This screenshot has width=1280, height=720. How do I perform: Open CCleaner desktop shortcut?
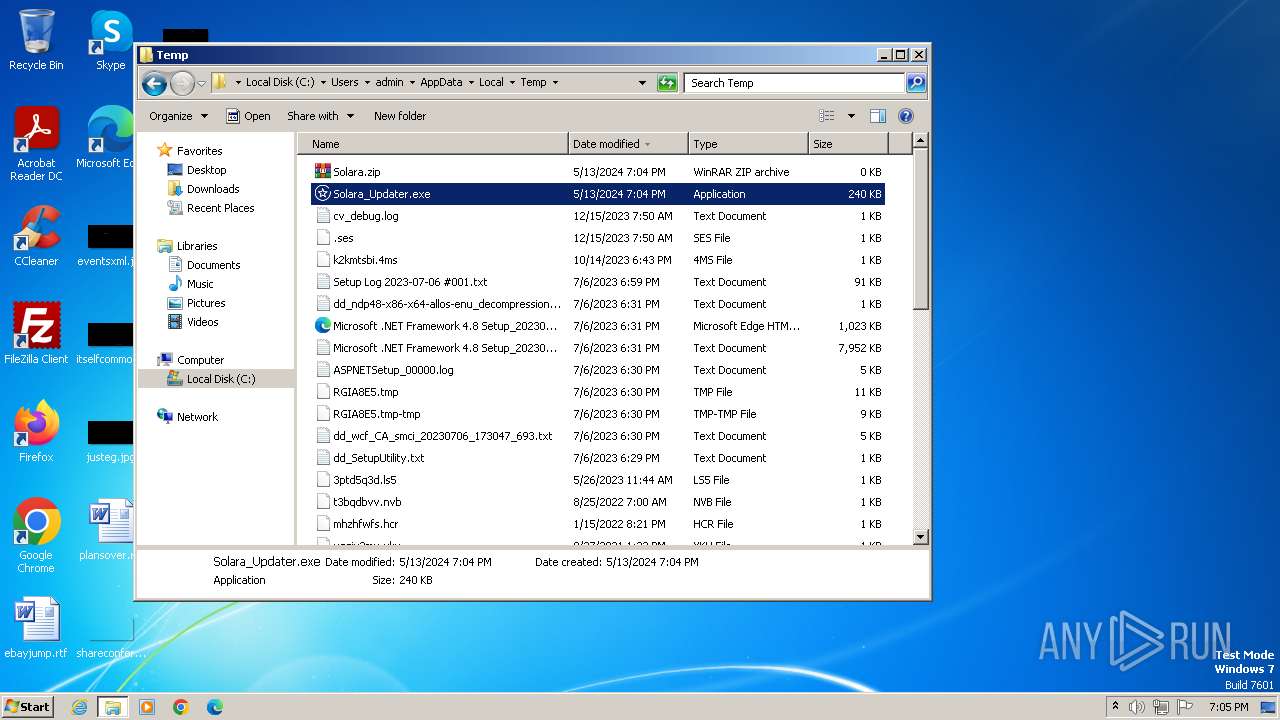tap(36, 236)
